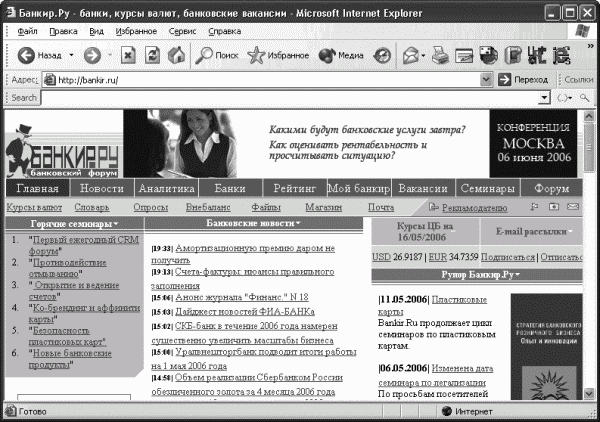Open the Сервис menu

[183, 31]
